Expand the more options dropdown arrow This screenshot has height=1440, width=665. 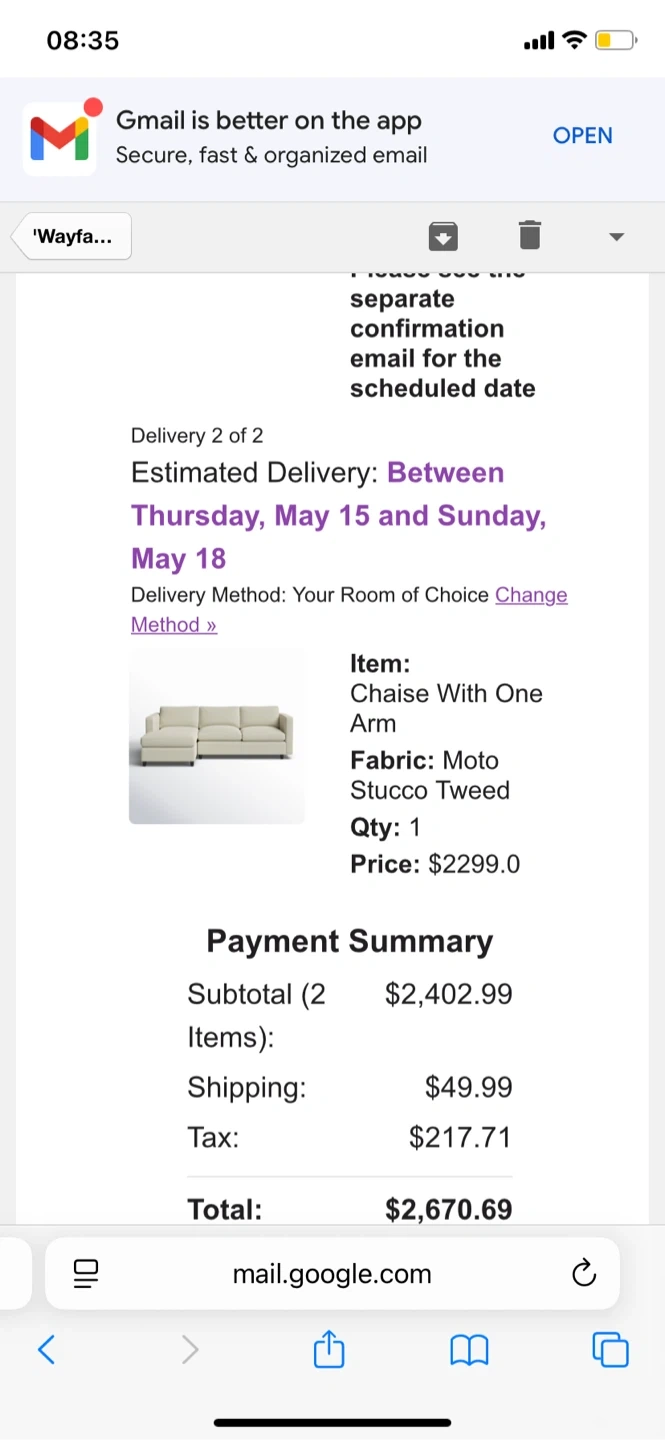(616, 237)
